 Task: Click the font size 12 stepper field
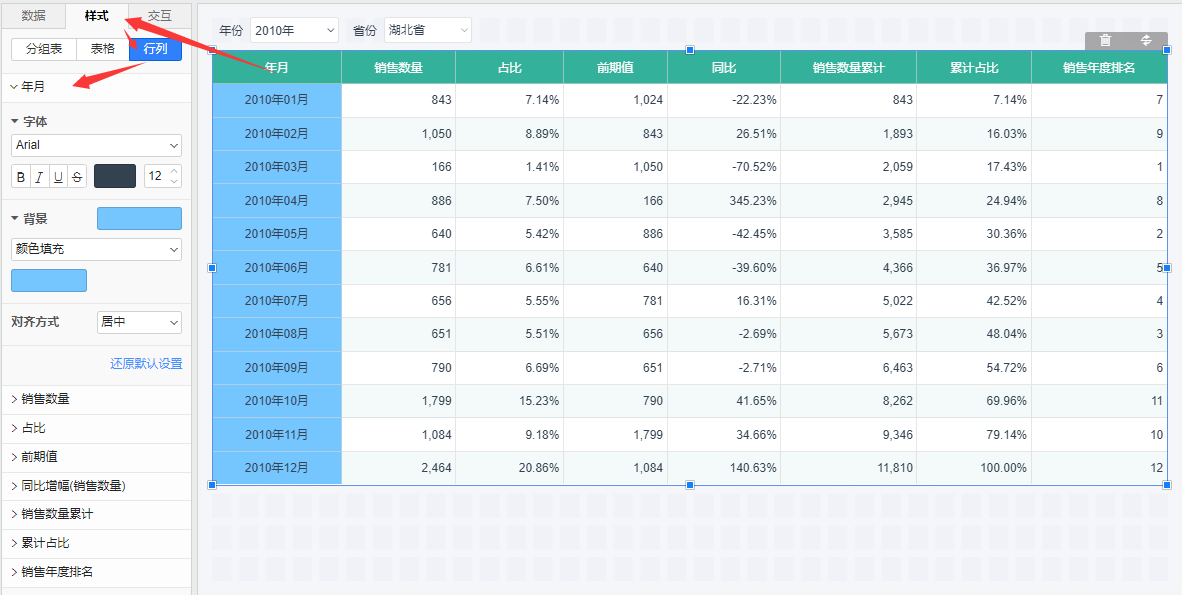click(x=156, y=177)
